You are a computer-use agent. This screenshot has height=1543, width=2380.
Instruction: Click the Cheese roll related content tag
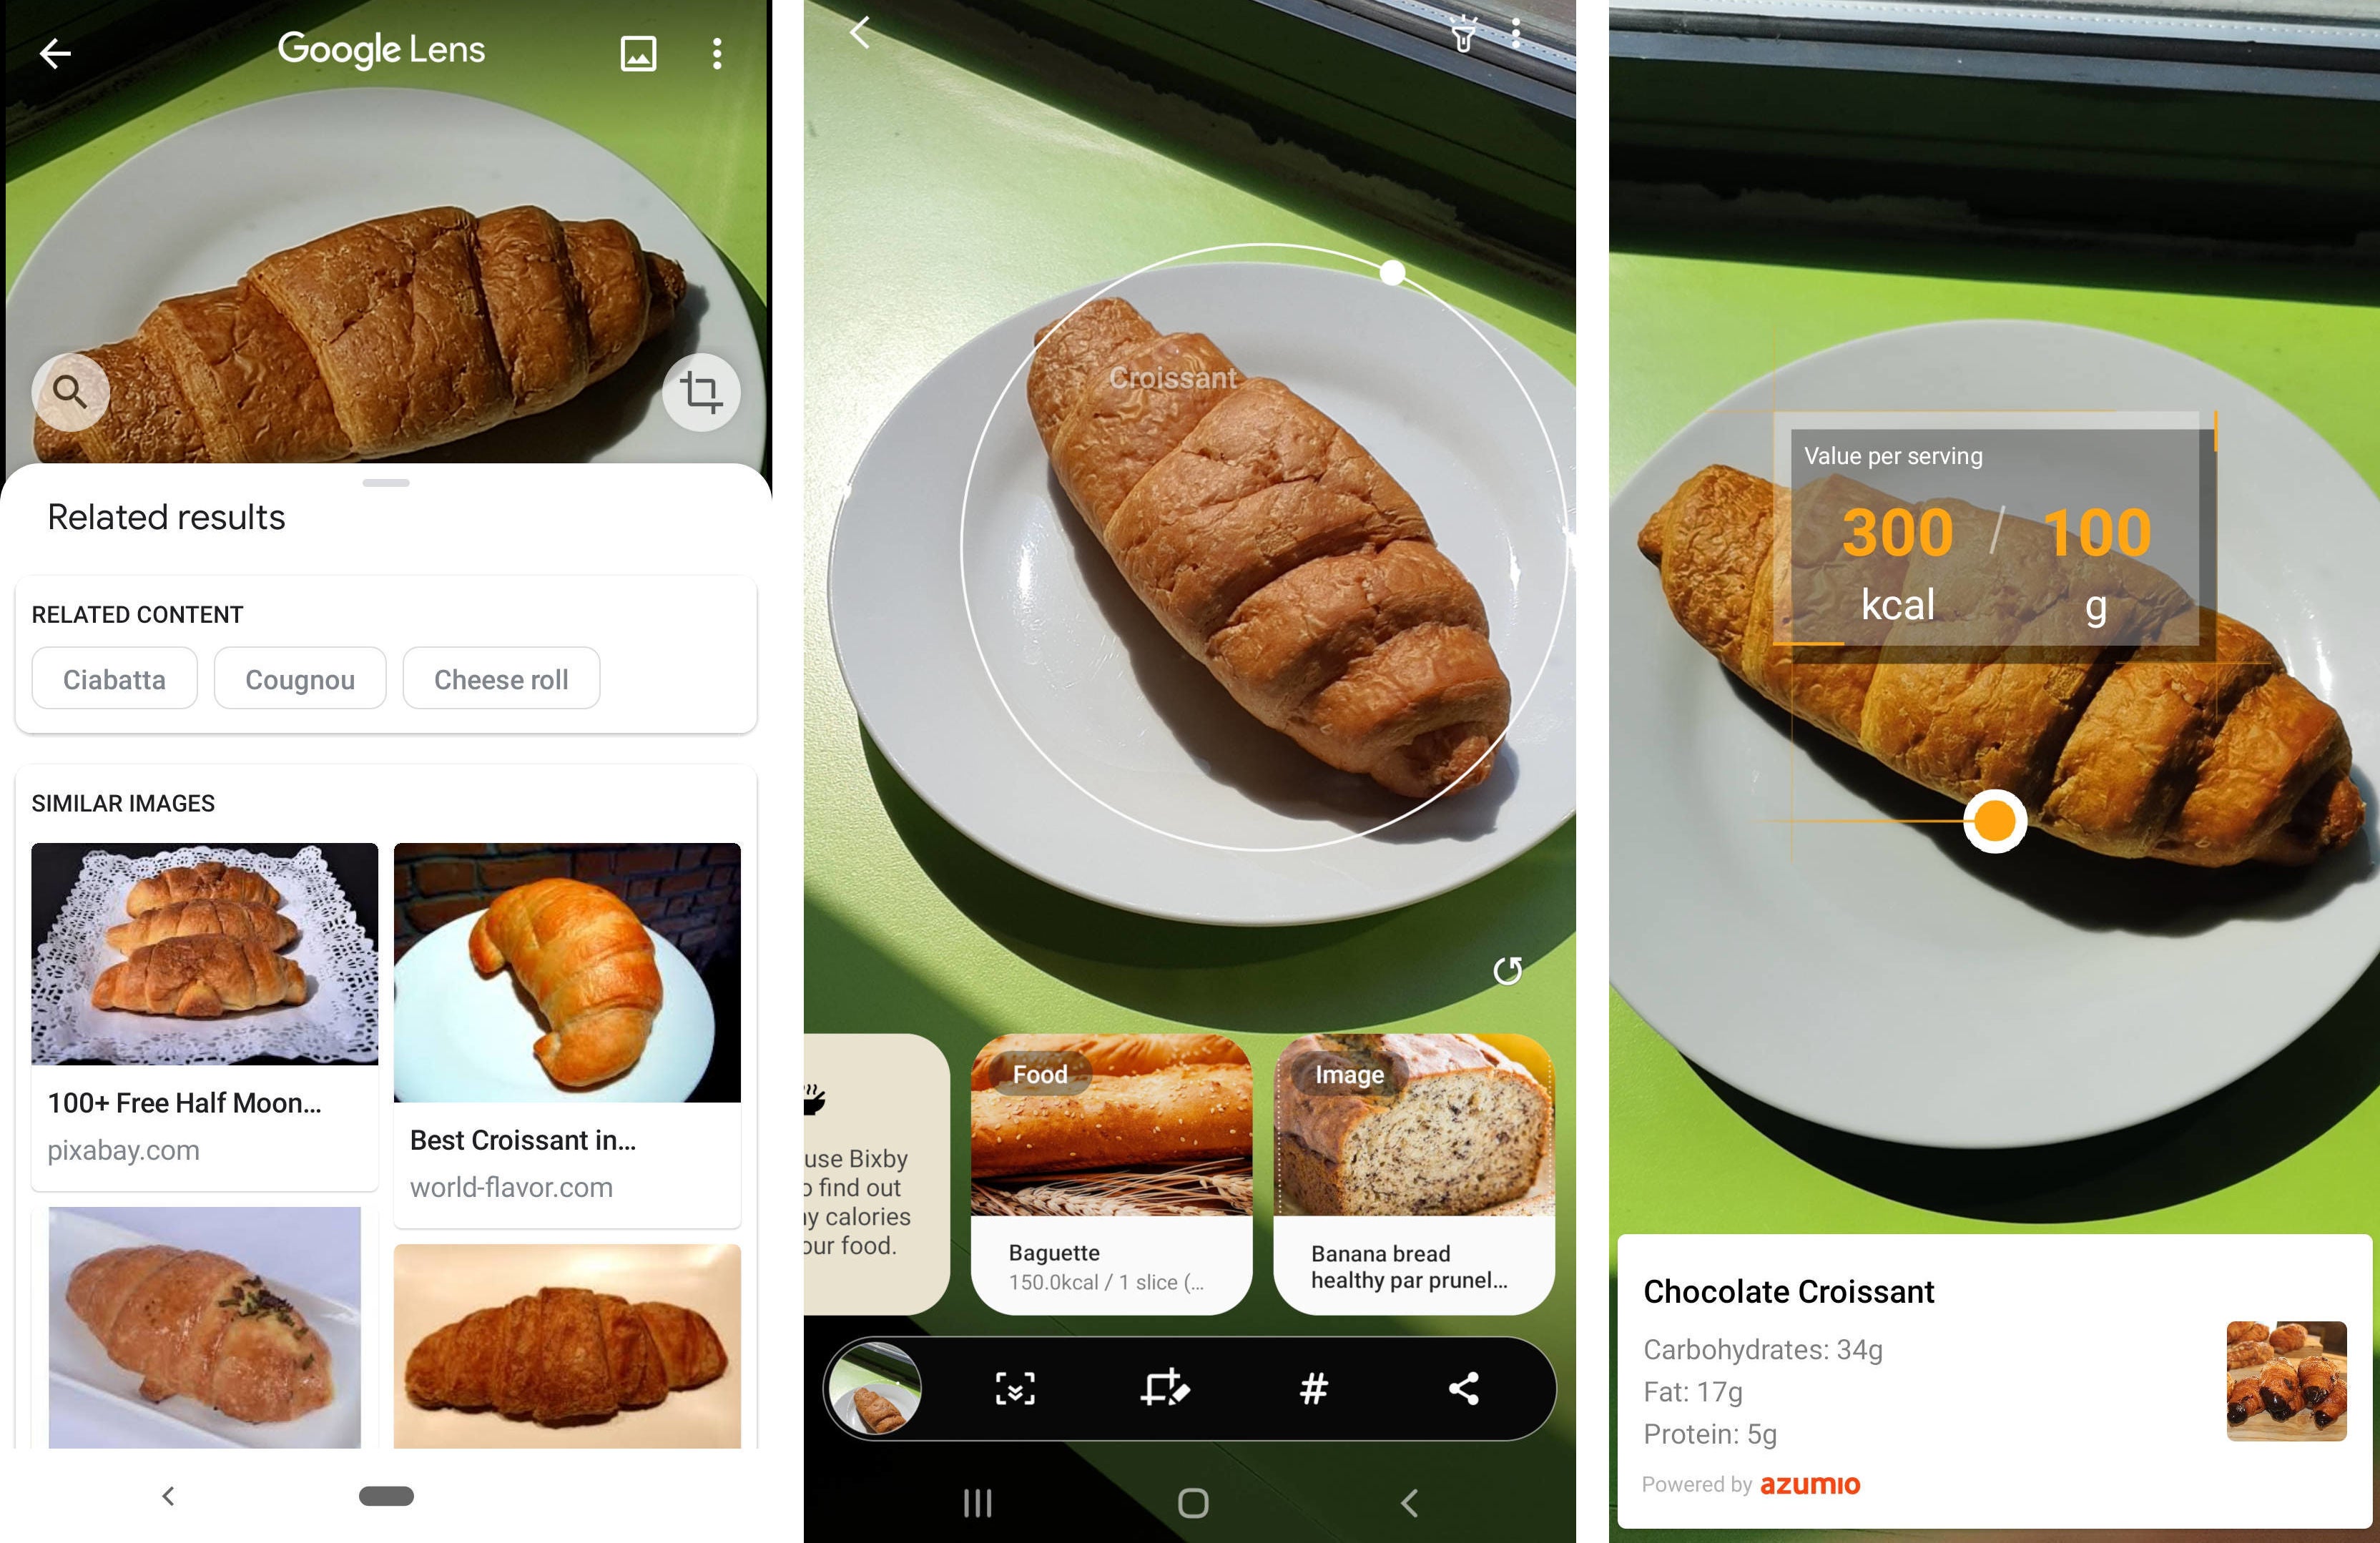click(x=501, y=676)
